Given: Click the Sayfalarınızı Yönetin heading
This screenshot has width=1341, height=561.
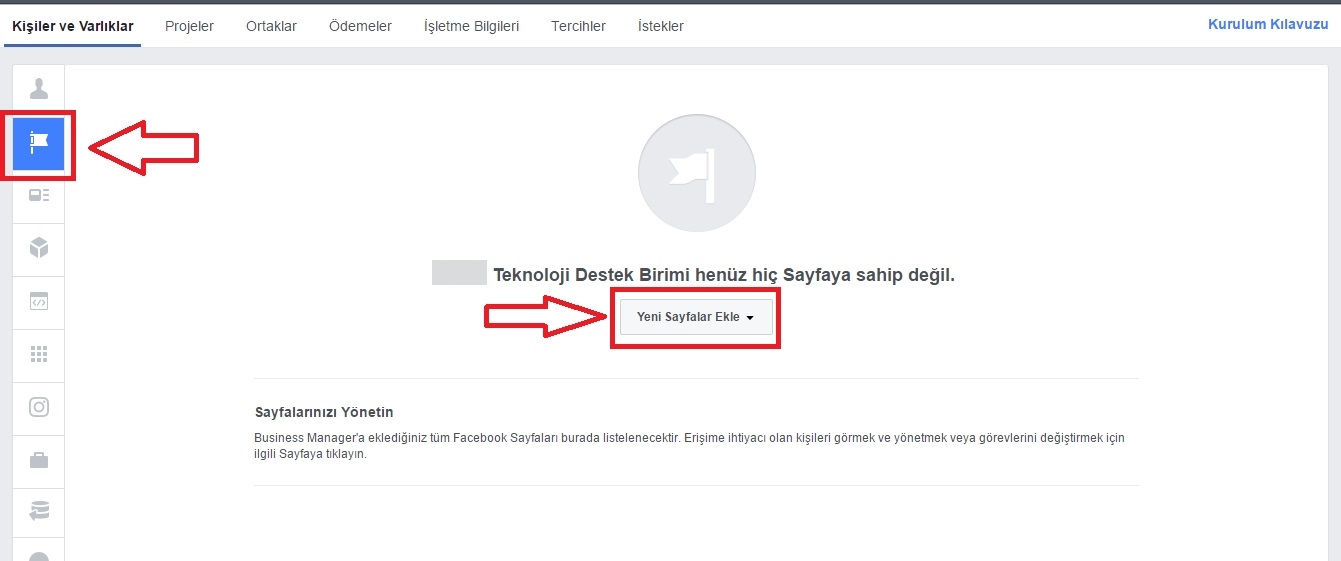Looking at the screenshot, I should (324, 412).
